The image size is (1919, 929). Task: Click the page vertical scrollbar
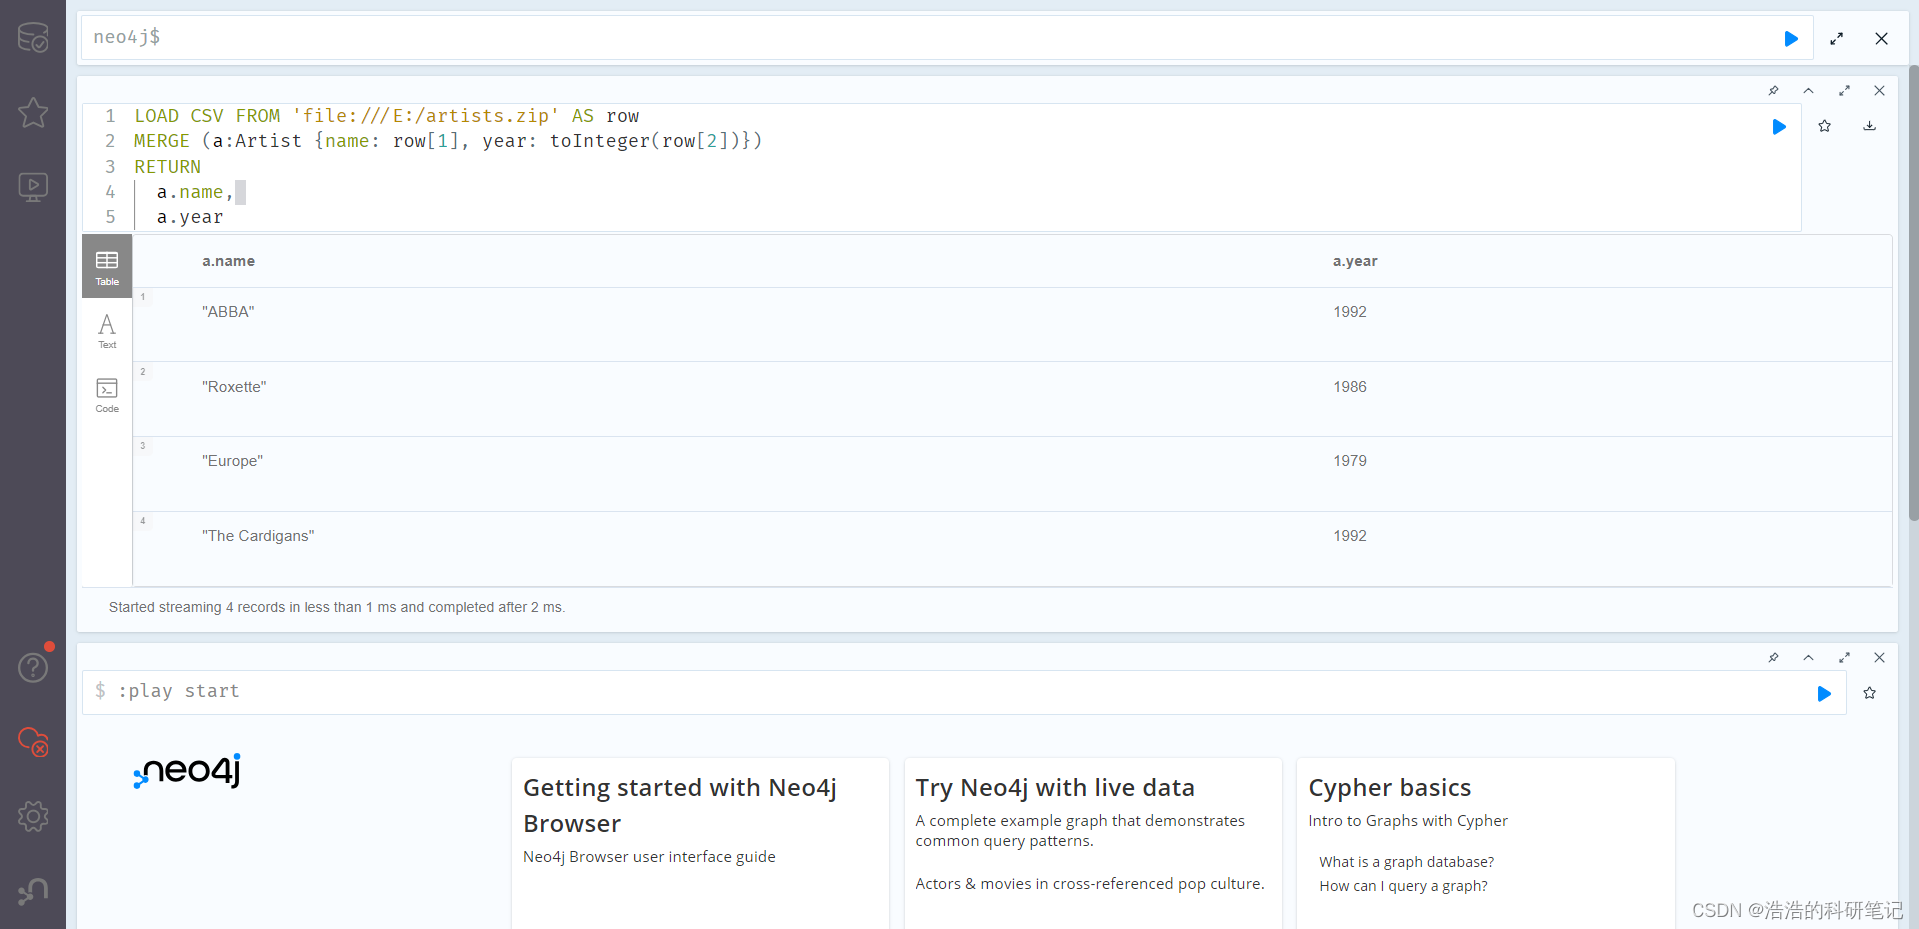click(x=1913, y=292)
